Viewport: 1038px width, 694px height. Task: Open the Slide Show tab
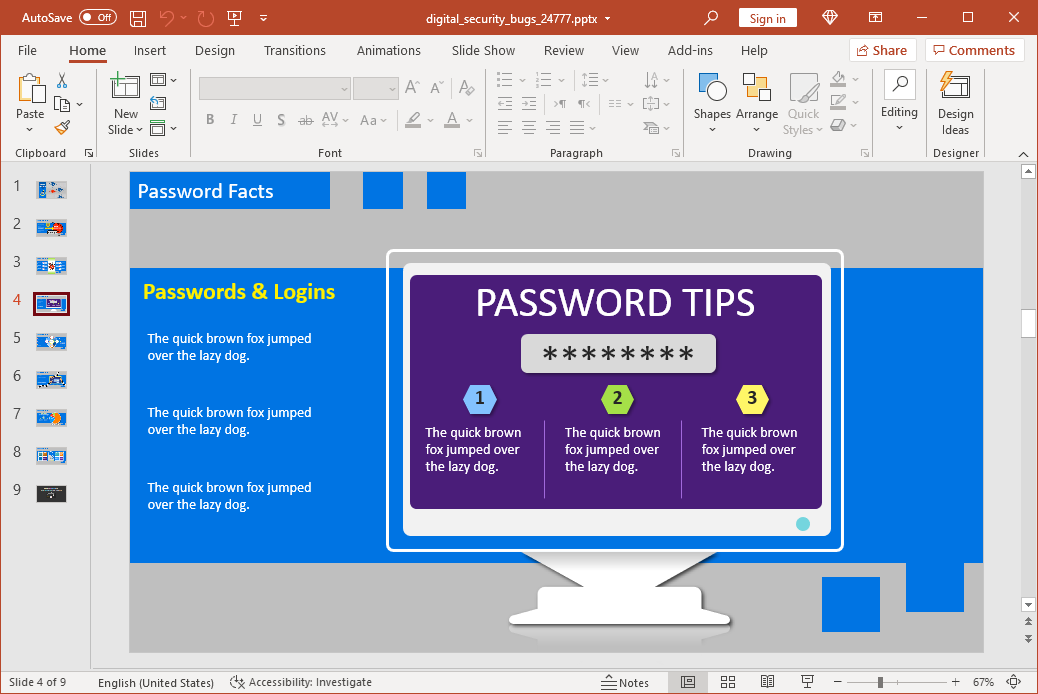point(483,50)
